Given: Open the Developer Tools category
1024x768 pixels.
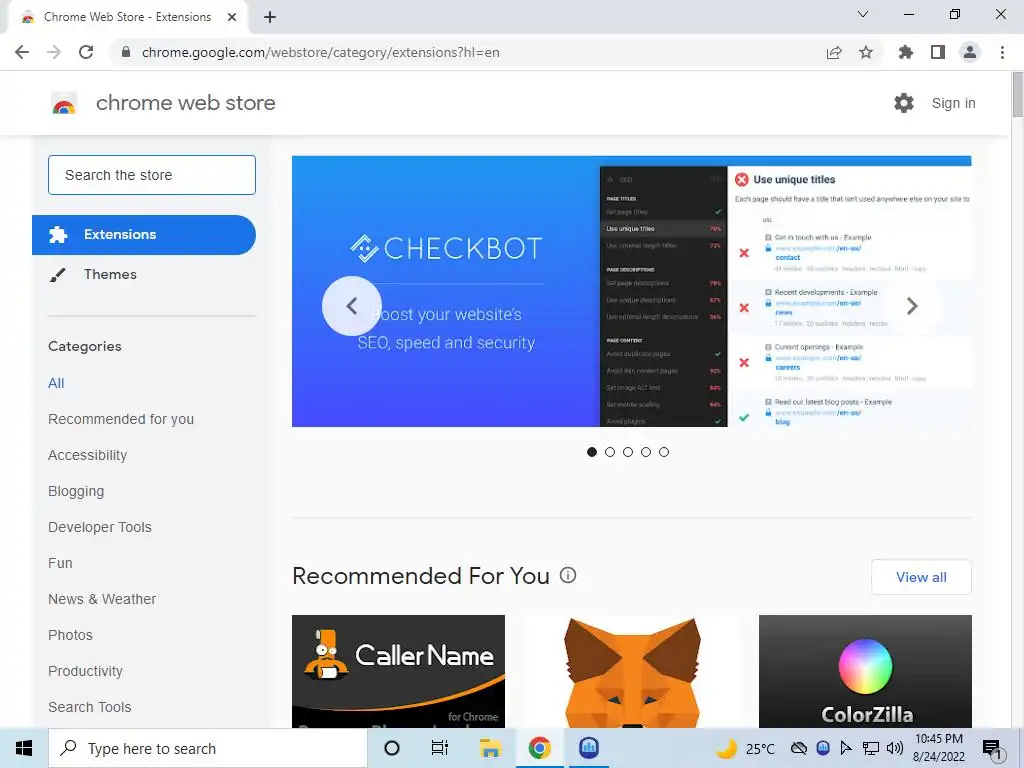Looking at the screenshot, I should click(x=100, y=527).
